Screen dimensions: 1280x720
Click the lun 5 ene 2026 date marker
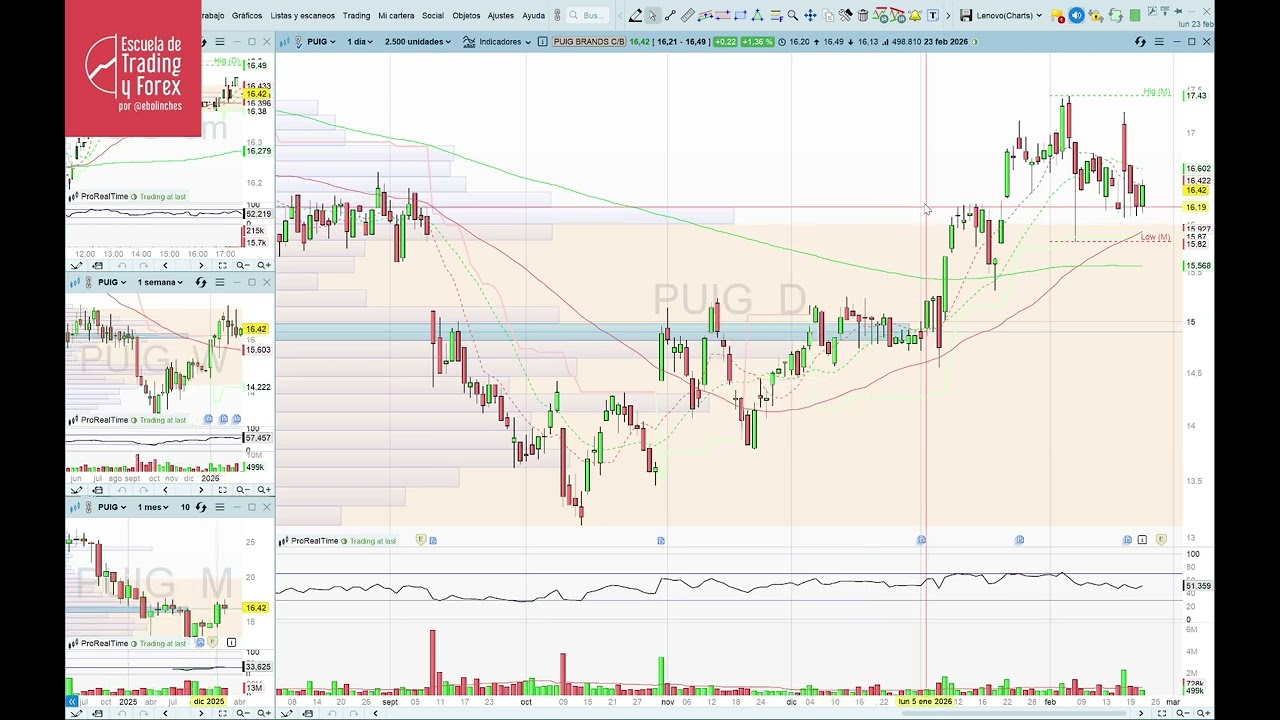pyautogui.click(x=925, y=702)
